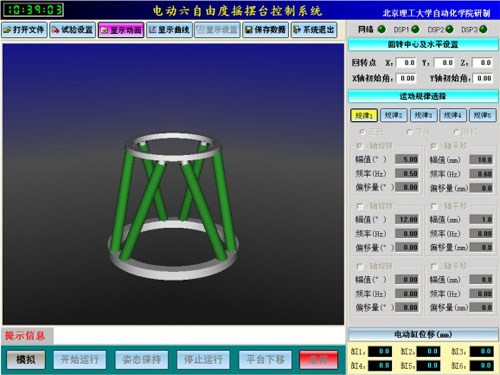Toggle the second axis rotation checkbox
The height and width of the screenshot is (375, 500).
pos(360,206)
